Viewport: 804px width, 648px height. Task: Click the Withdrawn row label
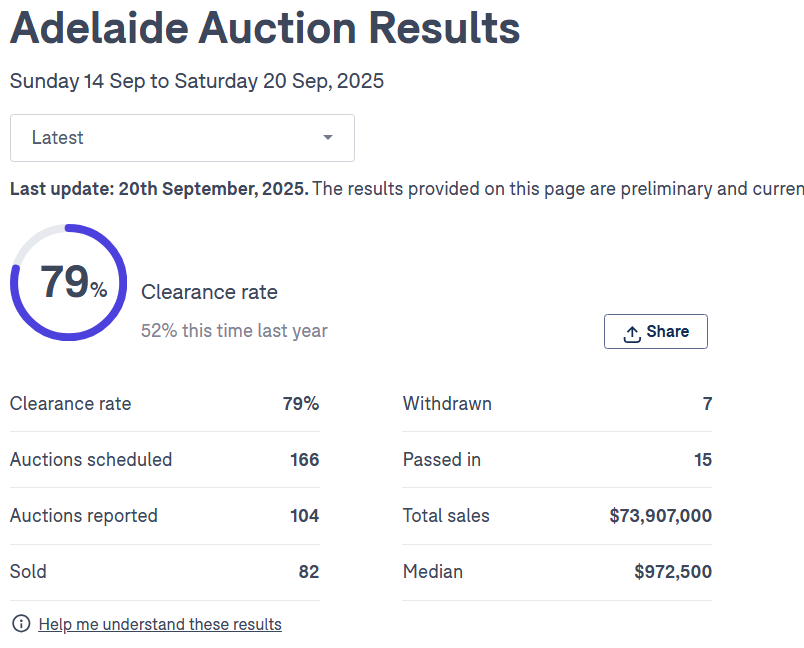pyautogui.click(x=447, y=404)
